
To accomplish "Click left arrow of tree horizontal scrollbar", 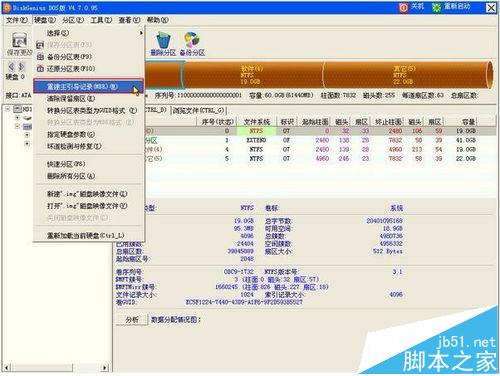I will point(6,368).
